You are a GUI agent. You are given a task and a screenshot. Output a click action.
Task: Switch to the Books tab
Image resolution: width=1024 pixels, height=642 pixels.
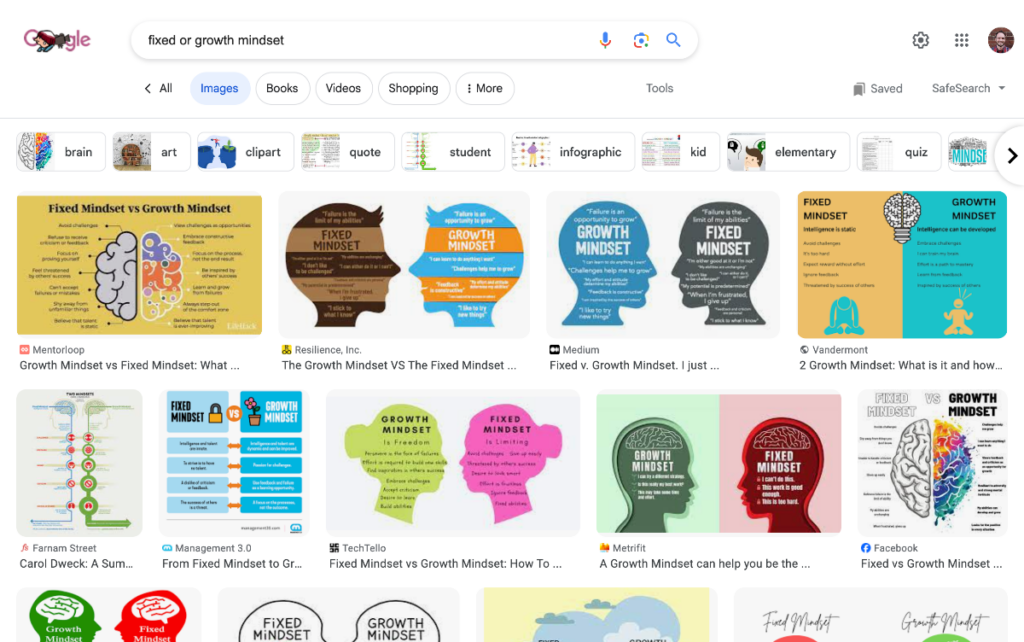(x=282, y=88)
